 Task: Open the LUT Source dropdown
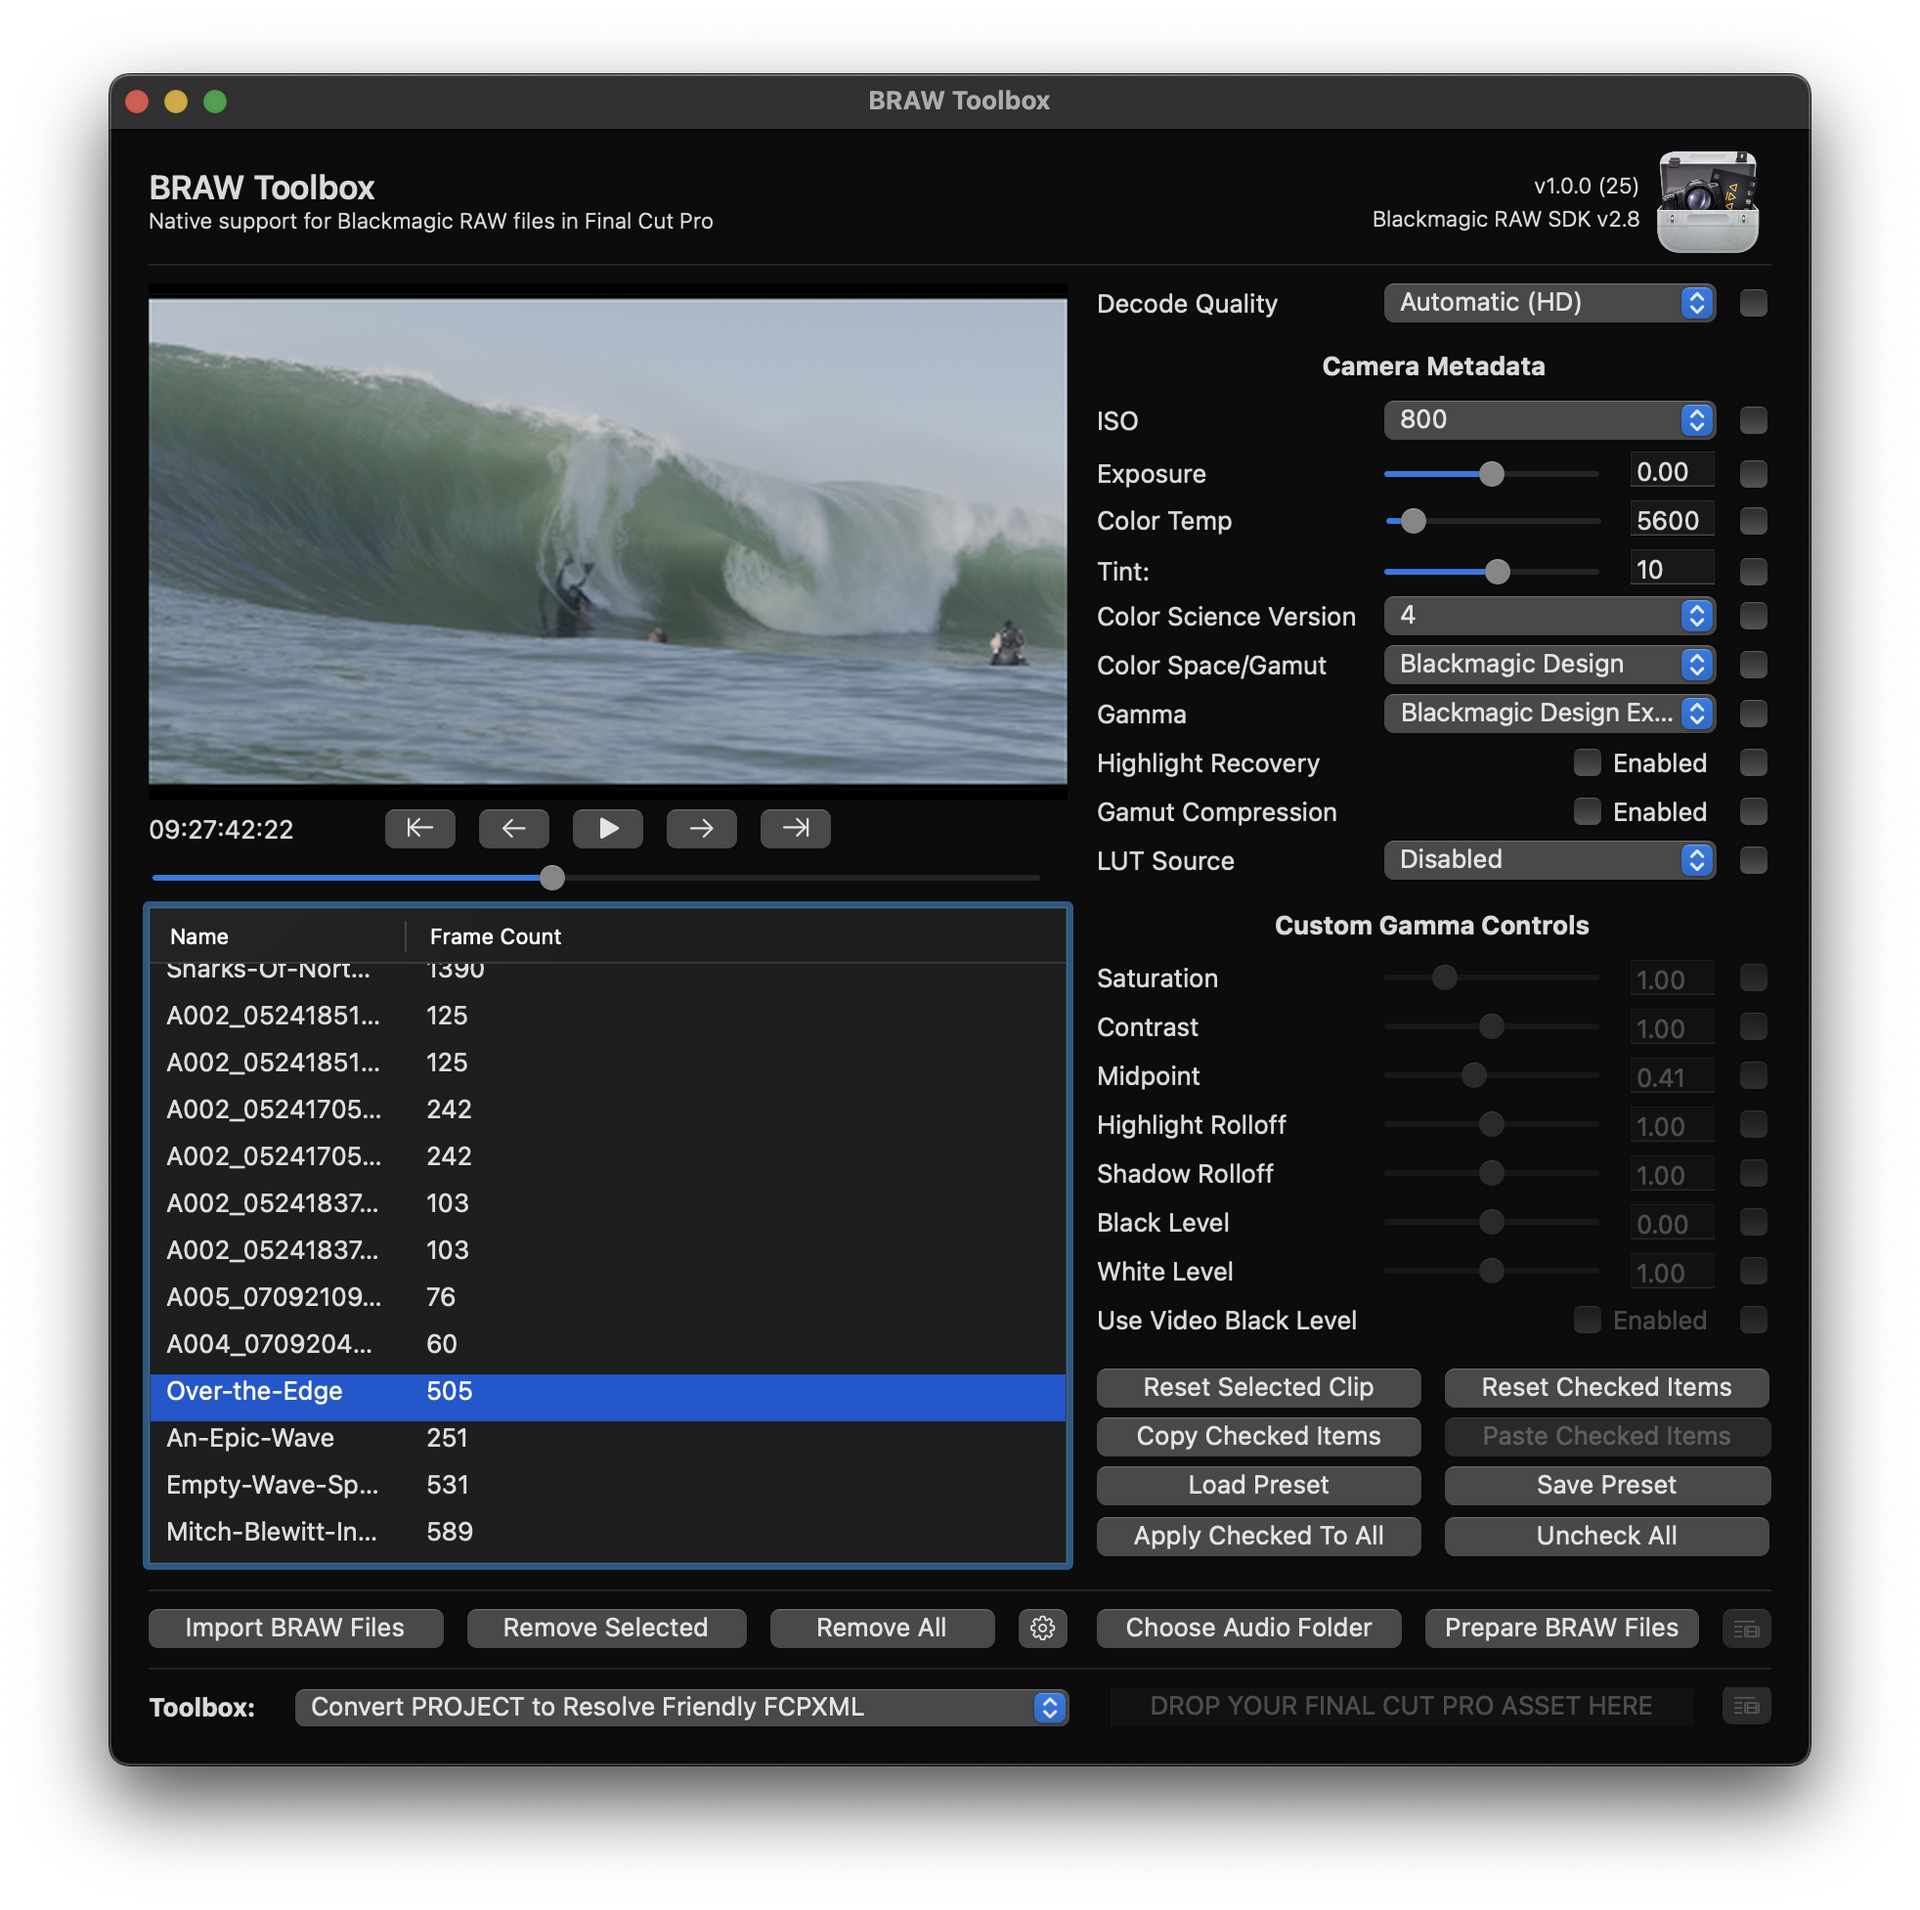point(1549,860)
